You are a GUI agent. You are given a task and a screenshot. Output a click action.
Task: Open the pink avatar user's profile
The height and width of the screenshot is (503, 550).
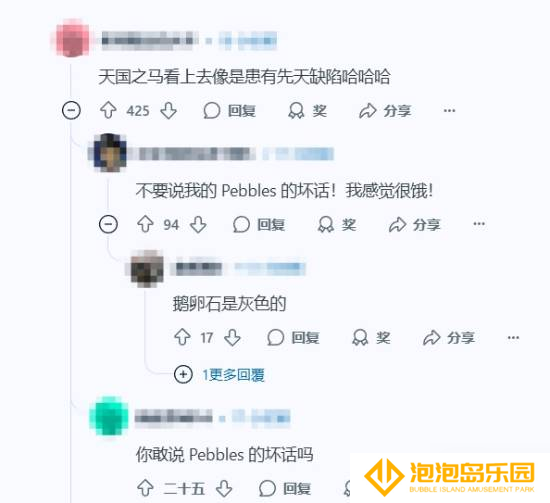73,38
